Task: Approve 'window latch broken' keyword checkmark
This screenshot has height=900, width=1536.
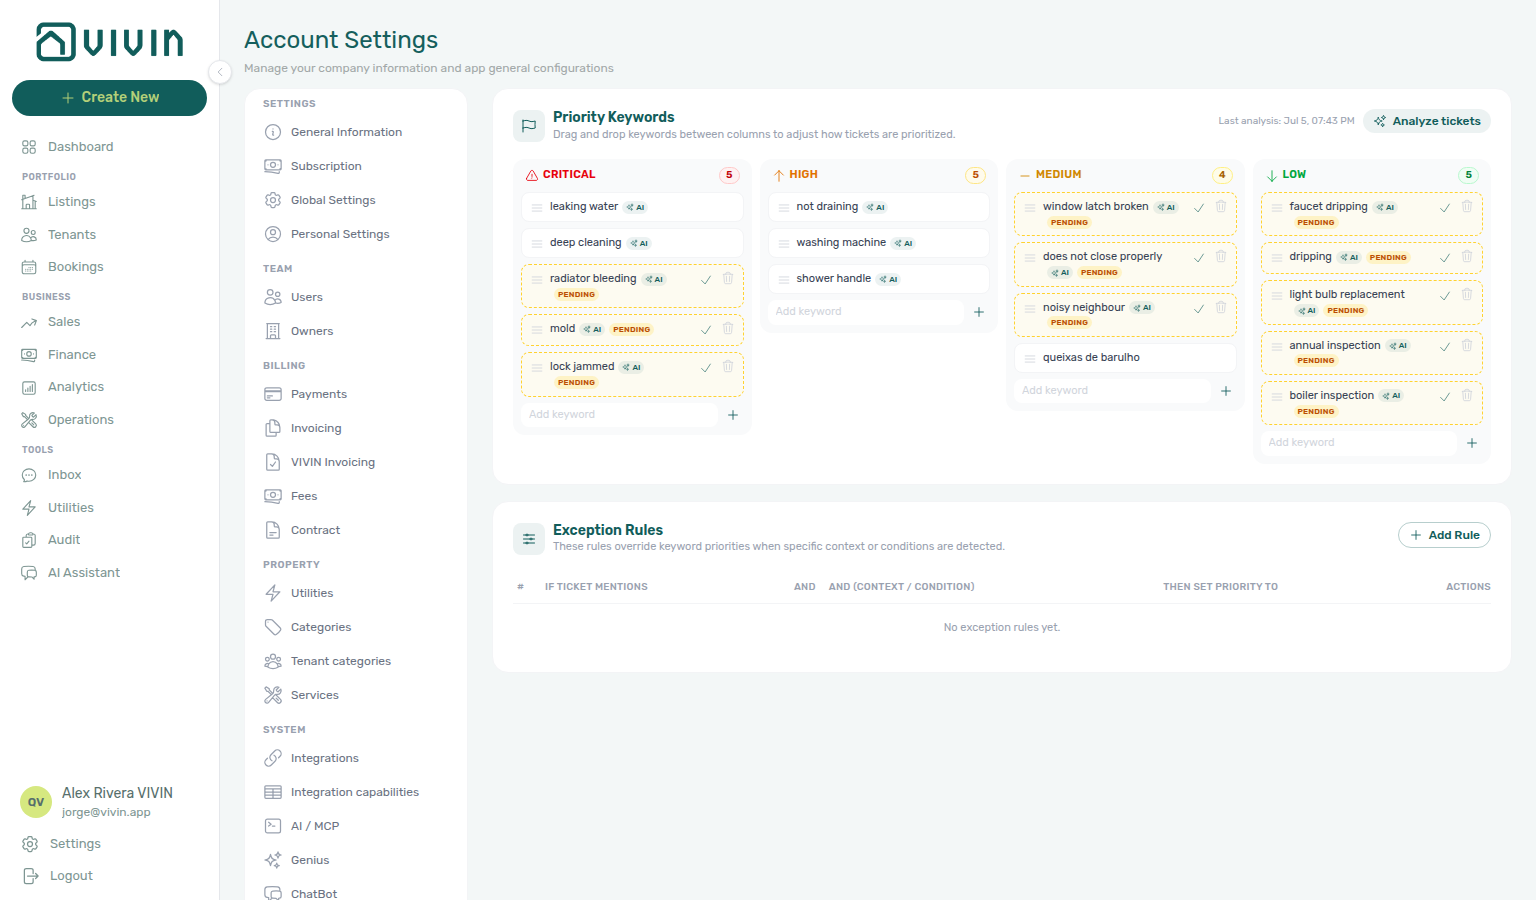Action: point(1199,208)
